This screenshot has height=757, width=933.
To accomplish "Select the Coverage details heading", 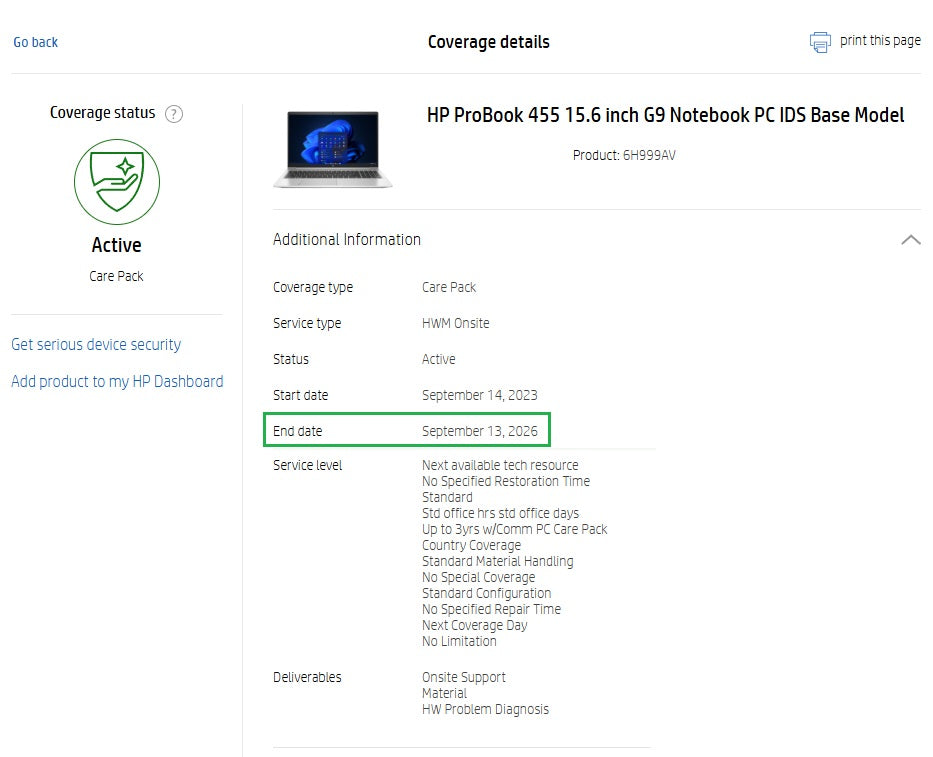I will [x=489, y=42].
